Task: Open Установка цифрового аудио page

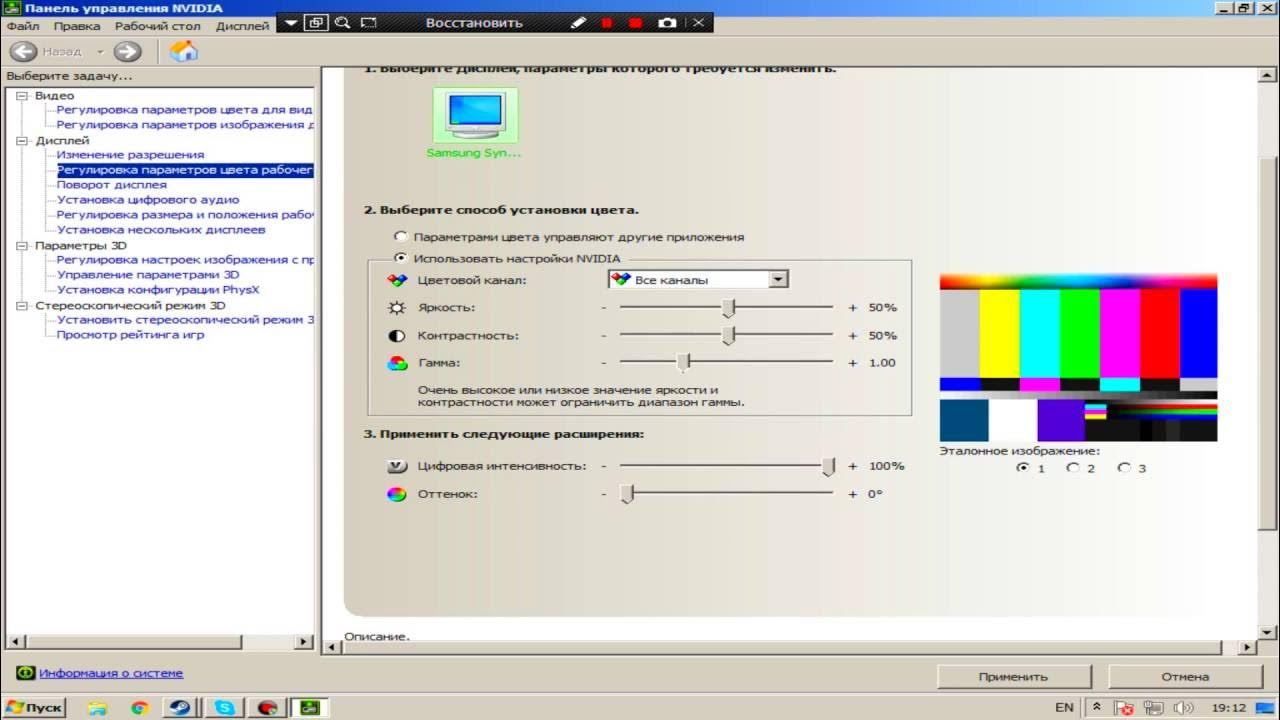Action: (148, 200)
